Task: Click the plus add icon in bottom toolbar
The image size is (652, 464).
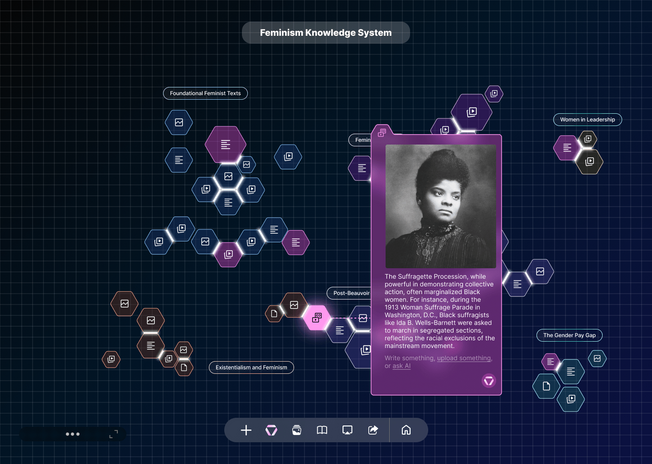Action: pos(246,430)
